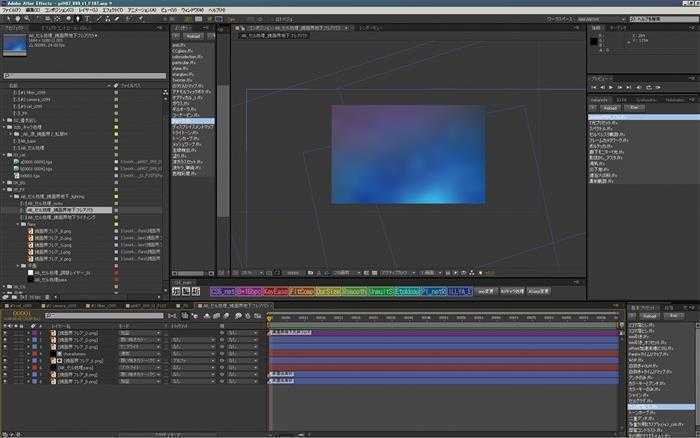Select the Pen tool in toolbar
The width and height of the screenshot is (700, 438).
[78, 19]
